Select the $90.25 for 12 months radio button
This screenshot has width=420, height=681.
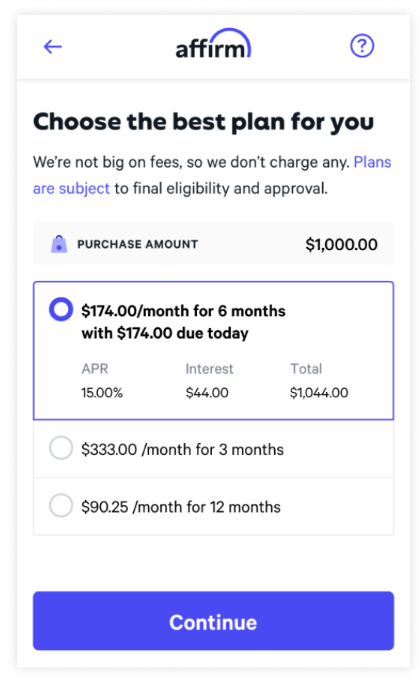[61, 505]
